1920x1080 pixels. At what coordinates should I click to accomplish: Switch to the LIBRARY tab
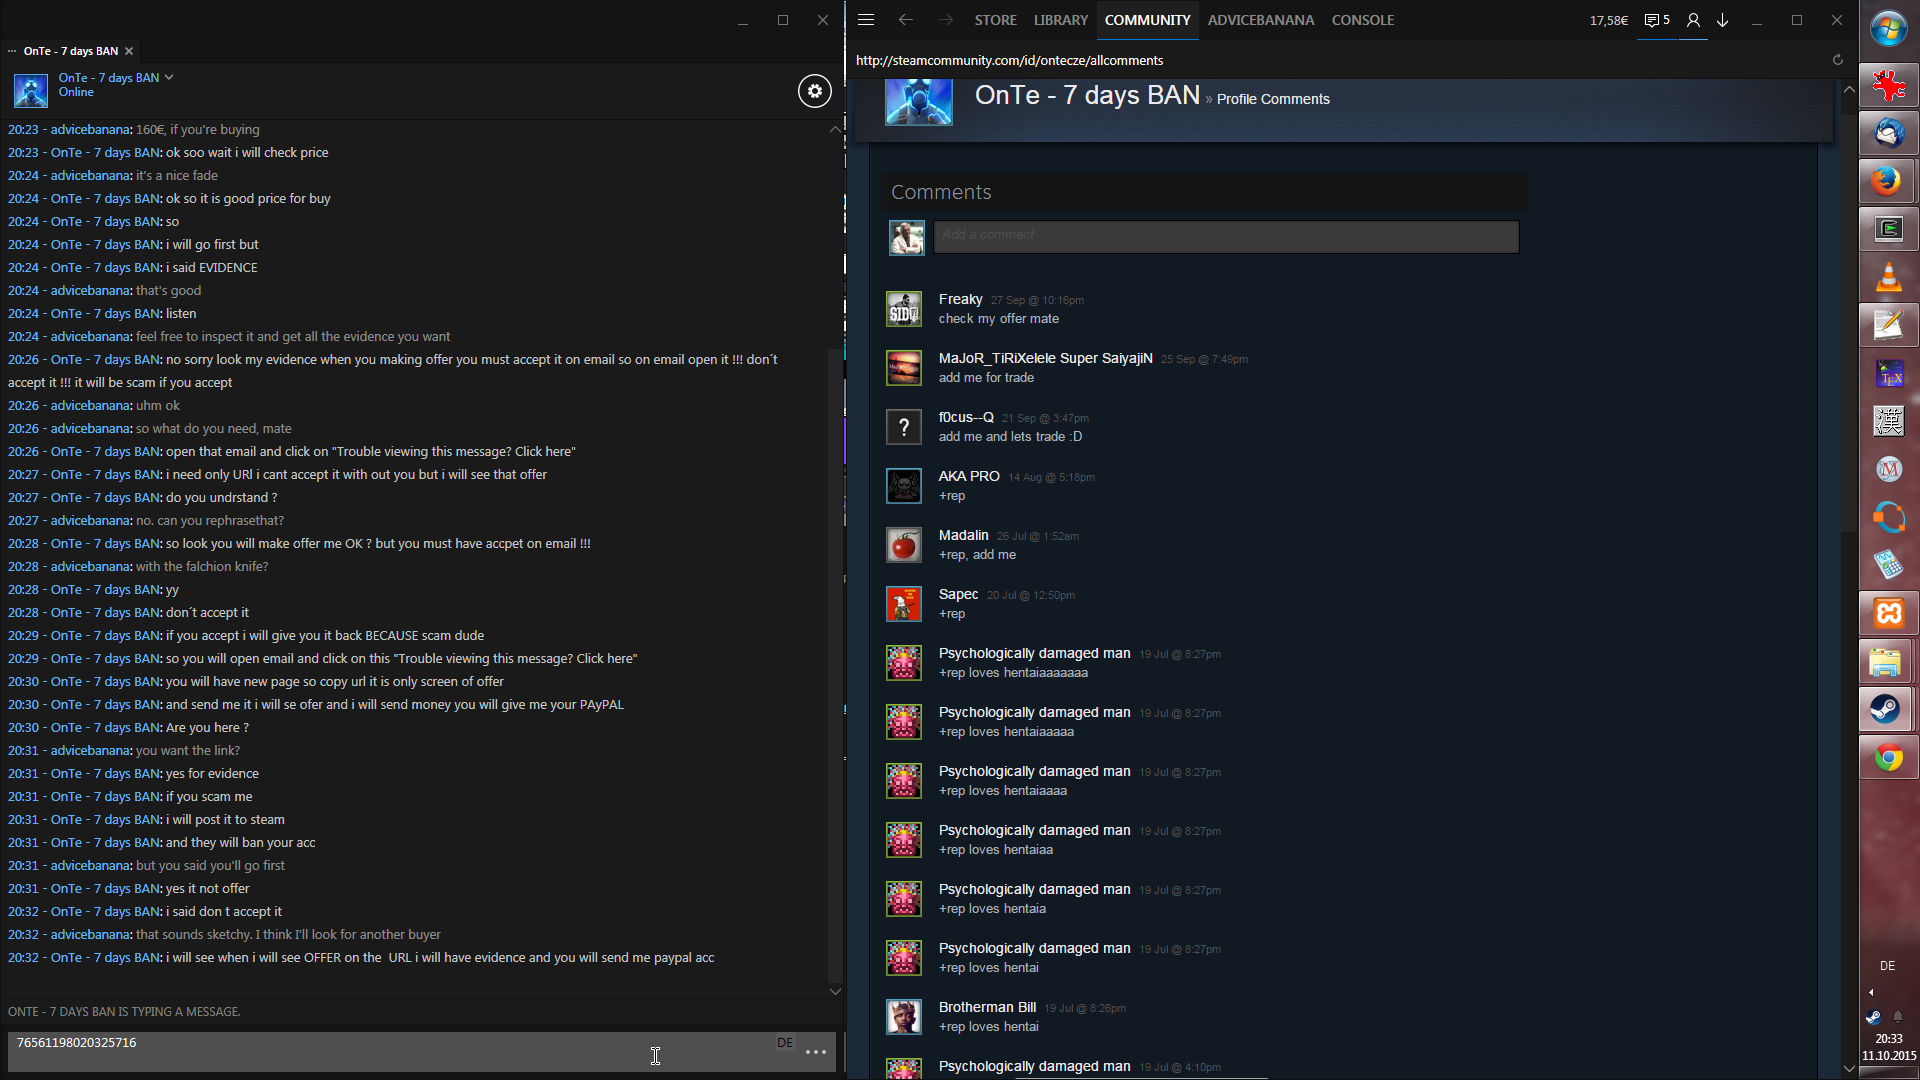[1060, 20]
